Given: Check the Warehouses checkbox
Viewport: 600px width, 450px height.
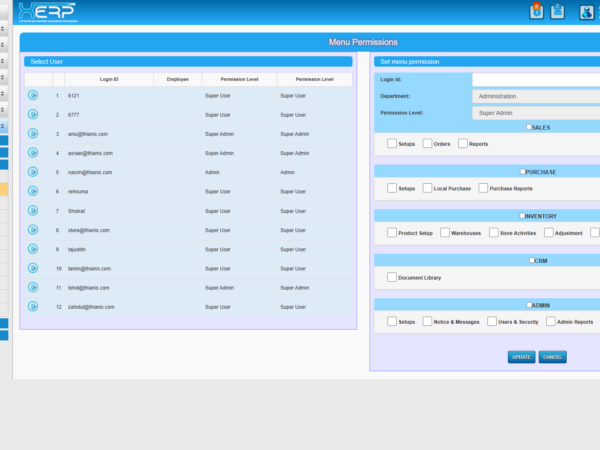Looking at the screenshot, I should pyautogui.click(x=445, y=233).
